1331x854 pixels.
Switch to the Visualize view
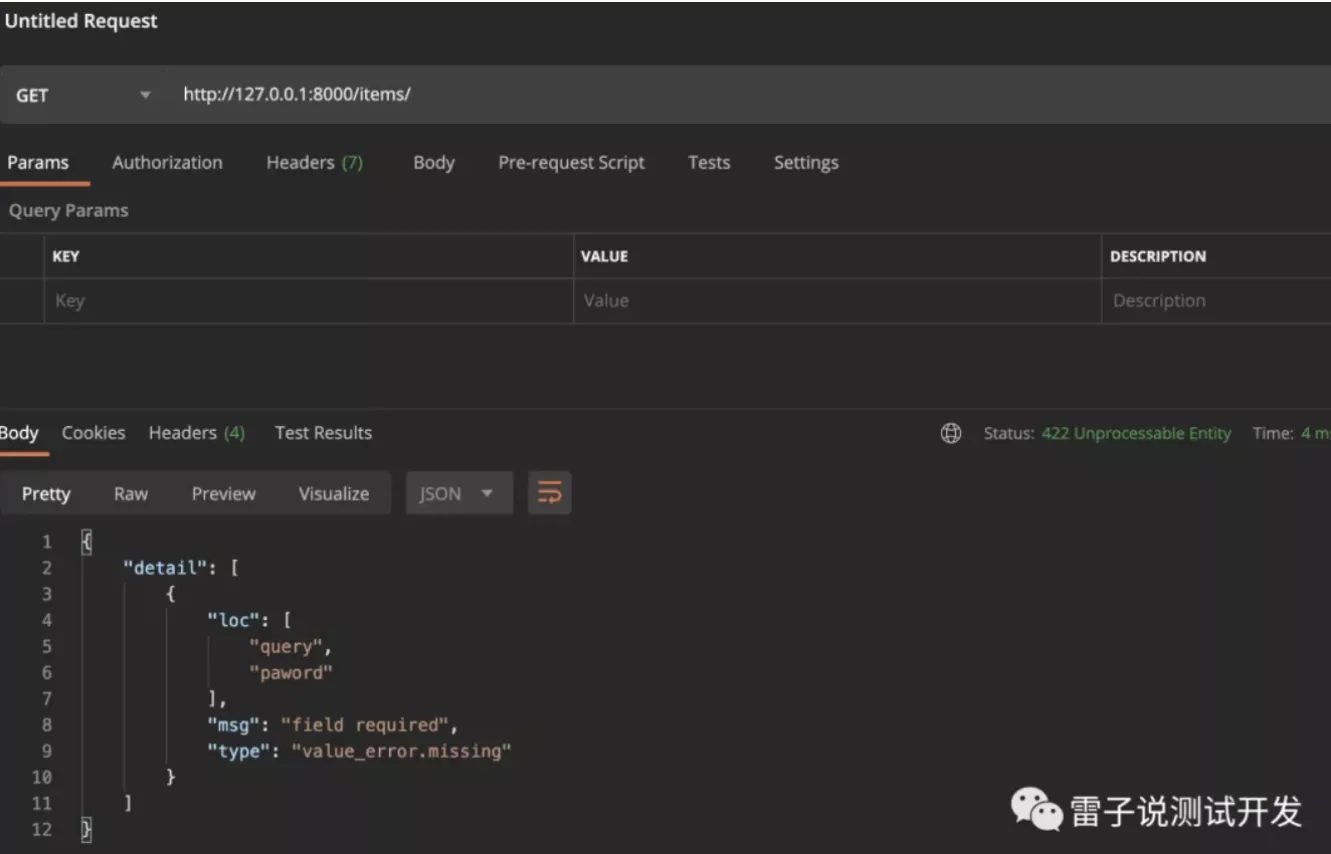[333, 493]
